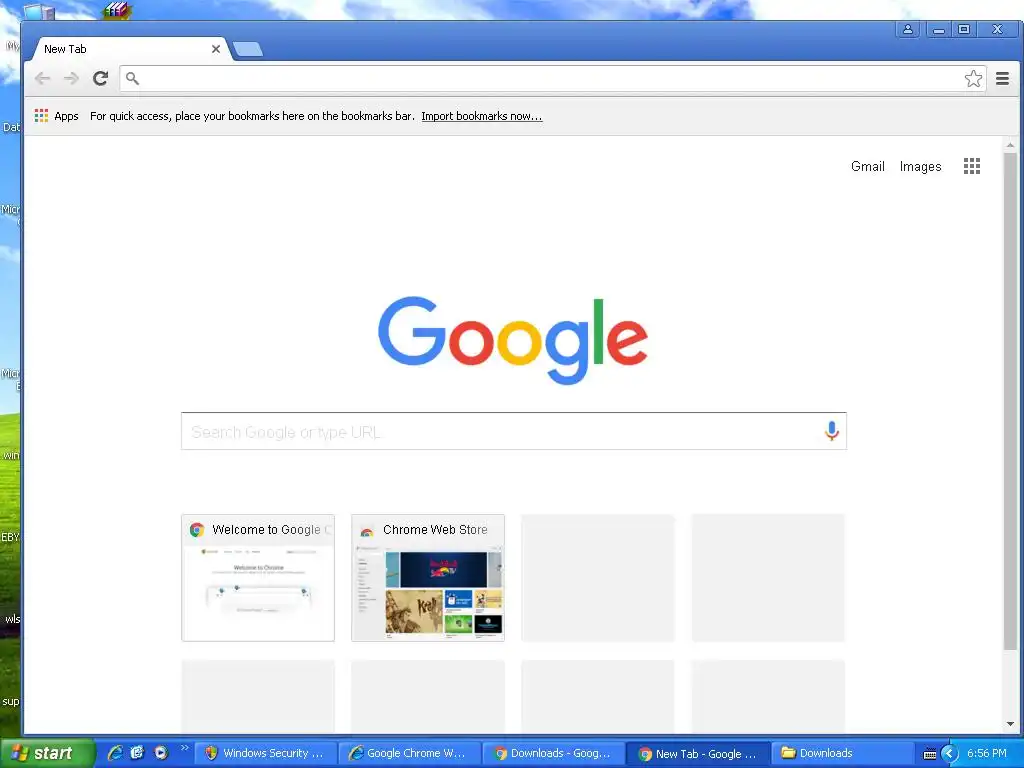Reload the current page
The image size is (1024, 768).
100,78
